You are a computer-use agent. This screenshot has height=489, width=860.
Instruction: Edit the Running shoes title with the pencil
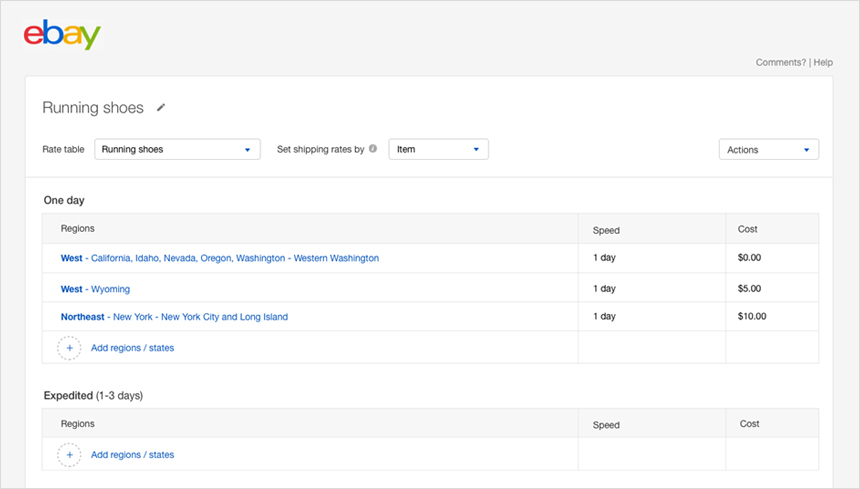point(161,107)
